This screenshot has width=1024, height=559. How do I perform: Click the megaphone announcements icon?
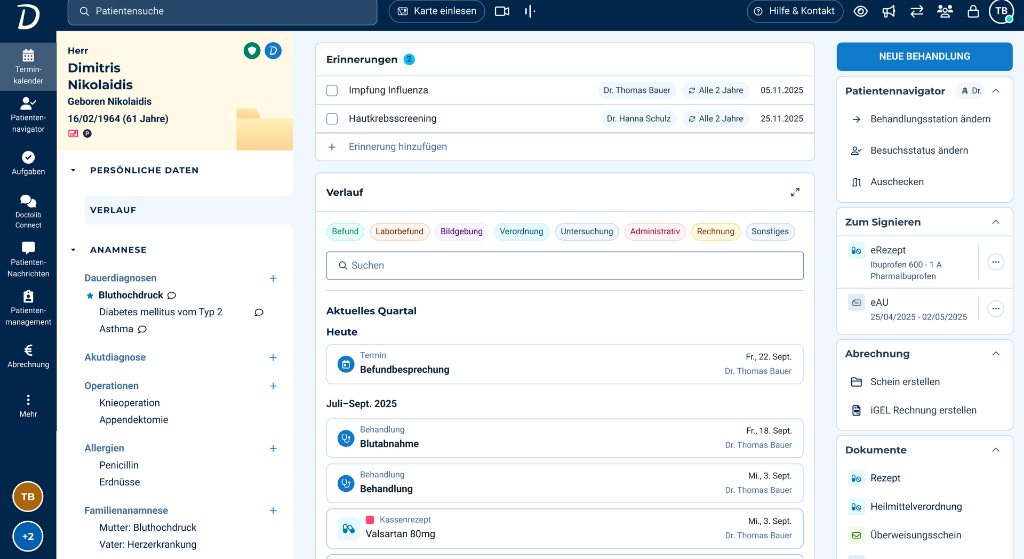coord(889,11)
